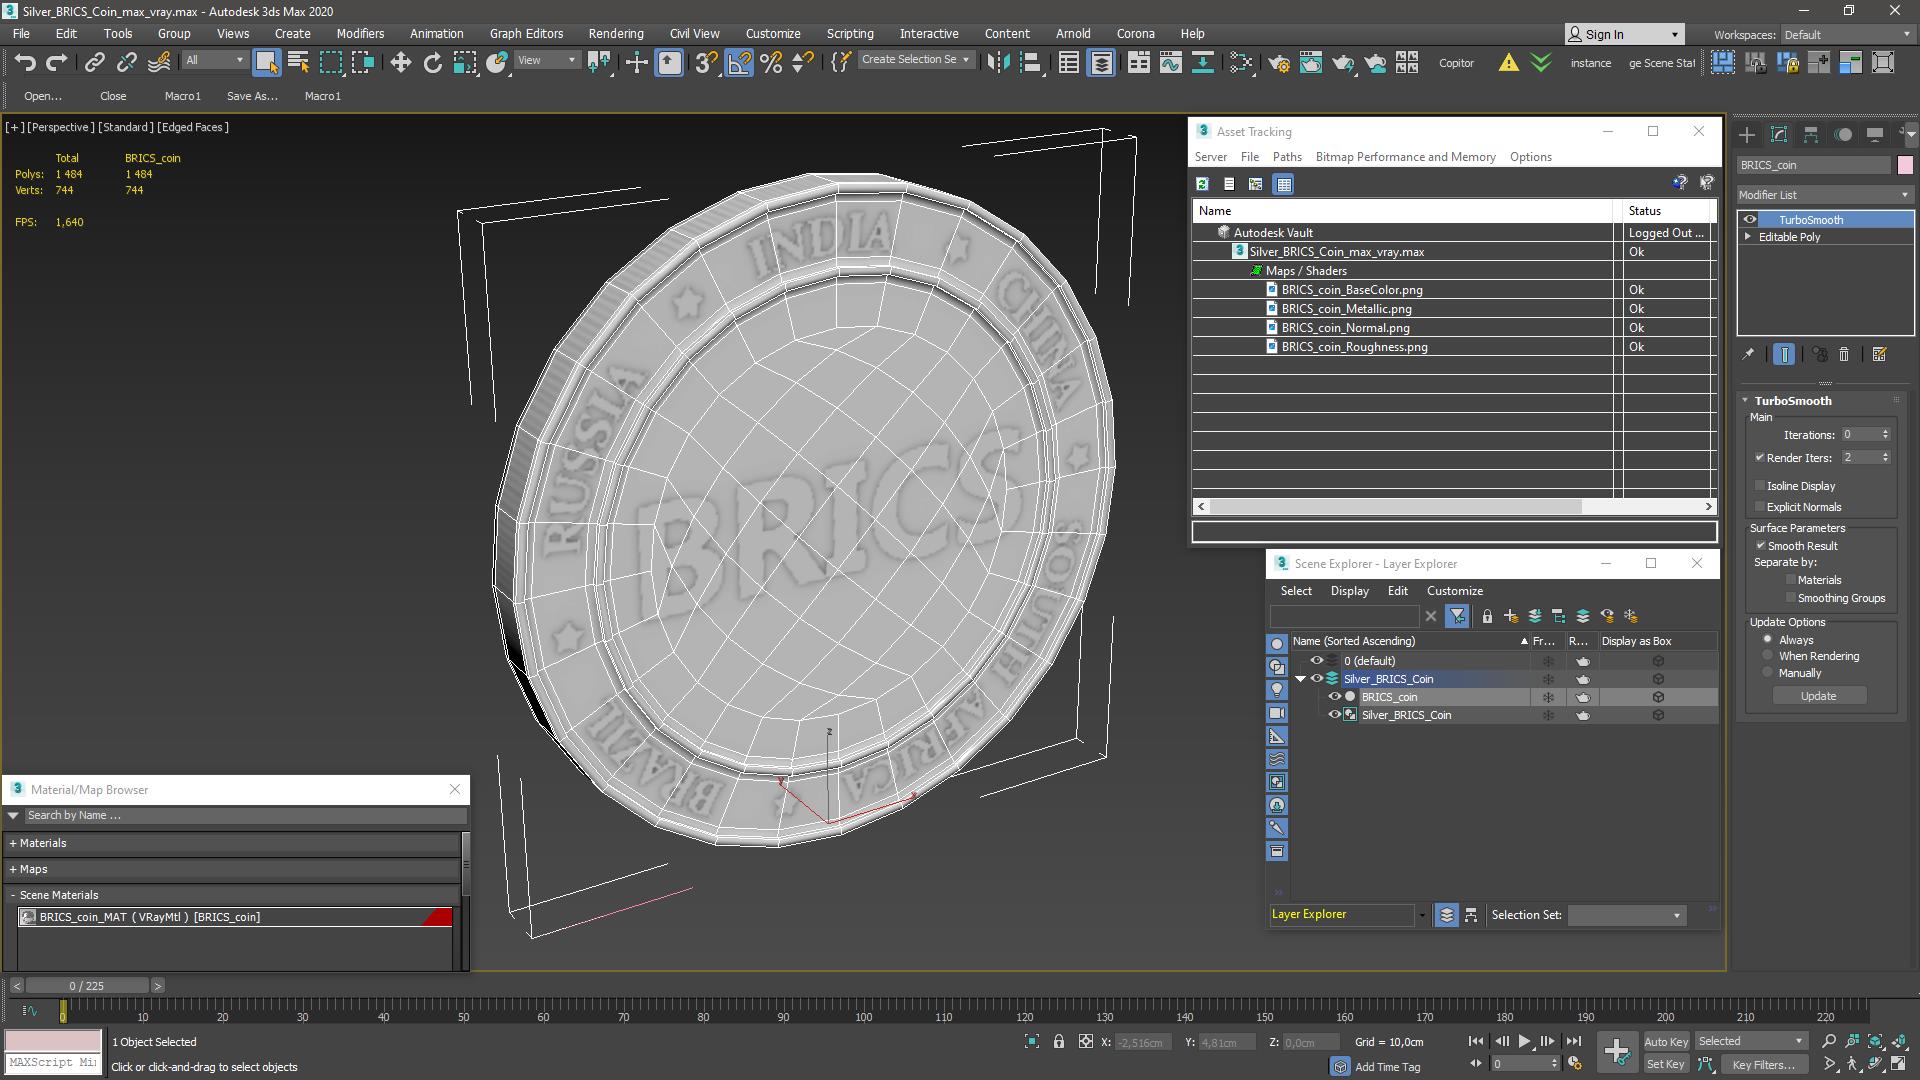This screenshot has height=1080, width=1920.
Task: Enable Explicit Normals checkbox
Action: (1760, 507)
